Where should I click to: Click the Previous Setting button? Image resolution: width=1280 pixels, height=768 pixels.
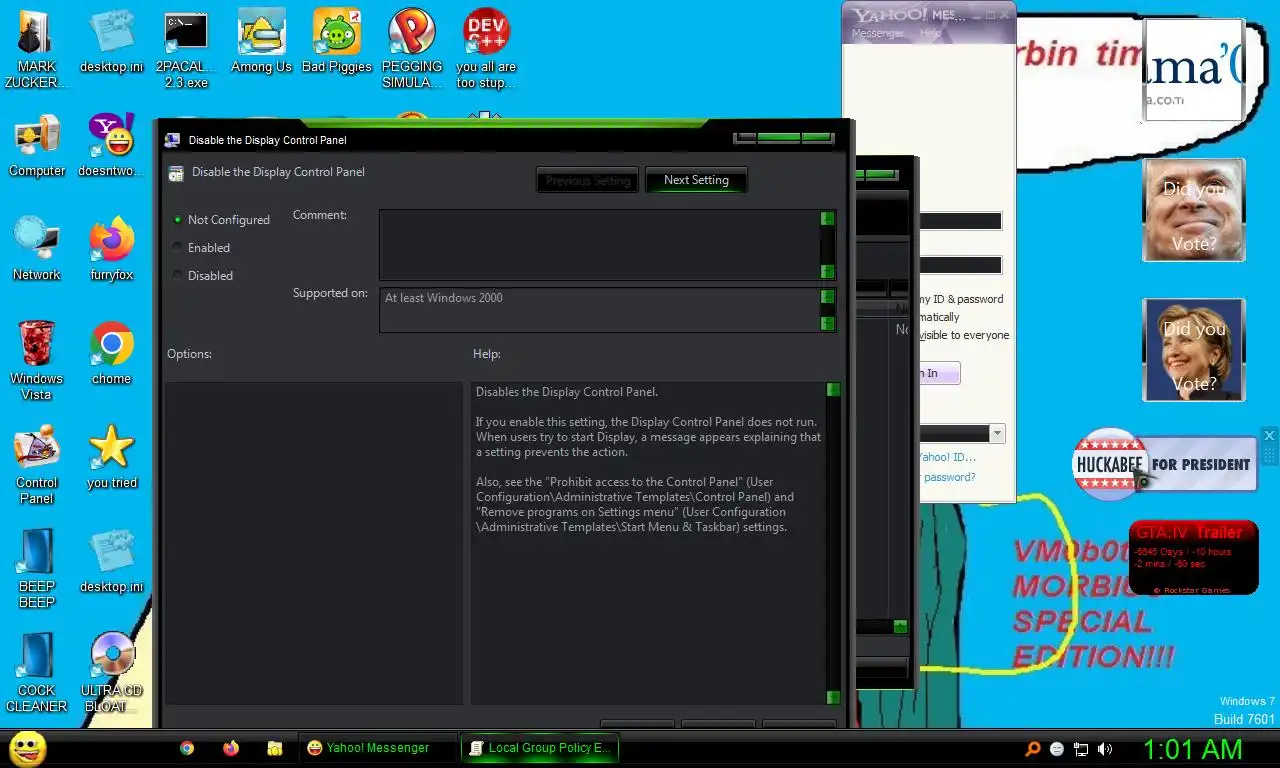[x=587, y=181]
